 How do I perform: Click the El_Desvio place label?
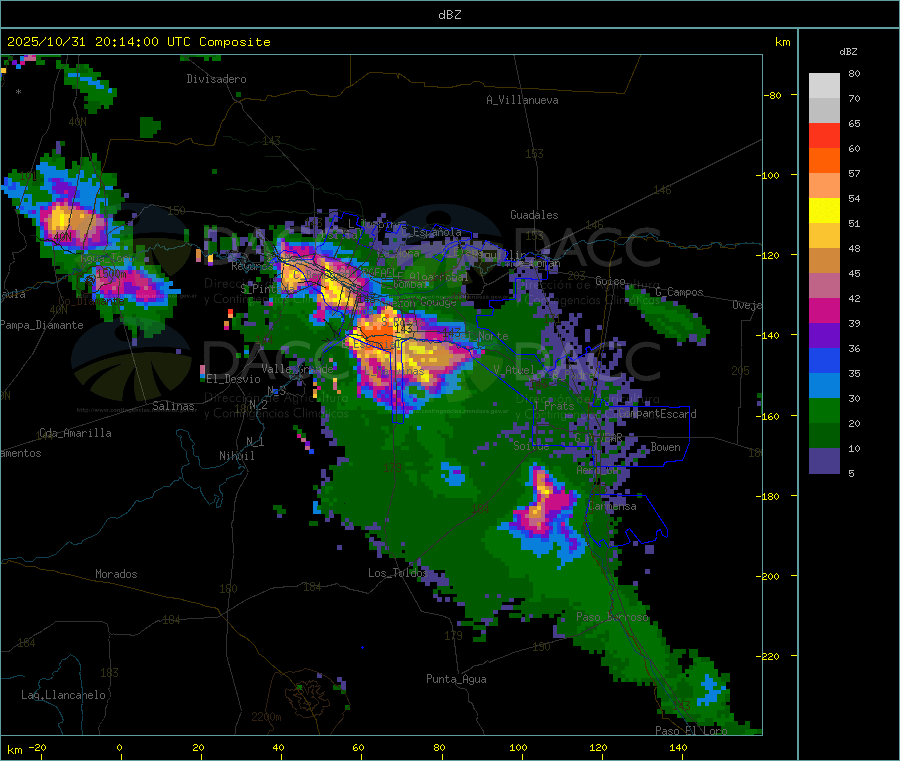(233, 379)
